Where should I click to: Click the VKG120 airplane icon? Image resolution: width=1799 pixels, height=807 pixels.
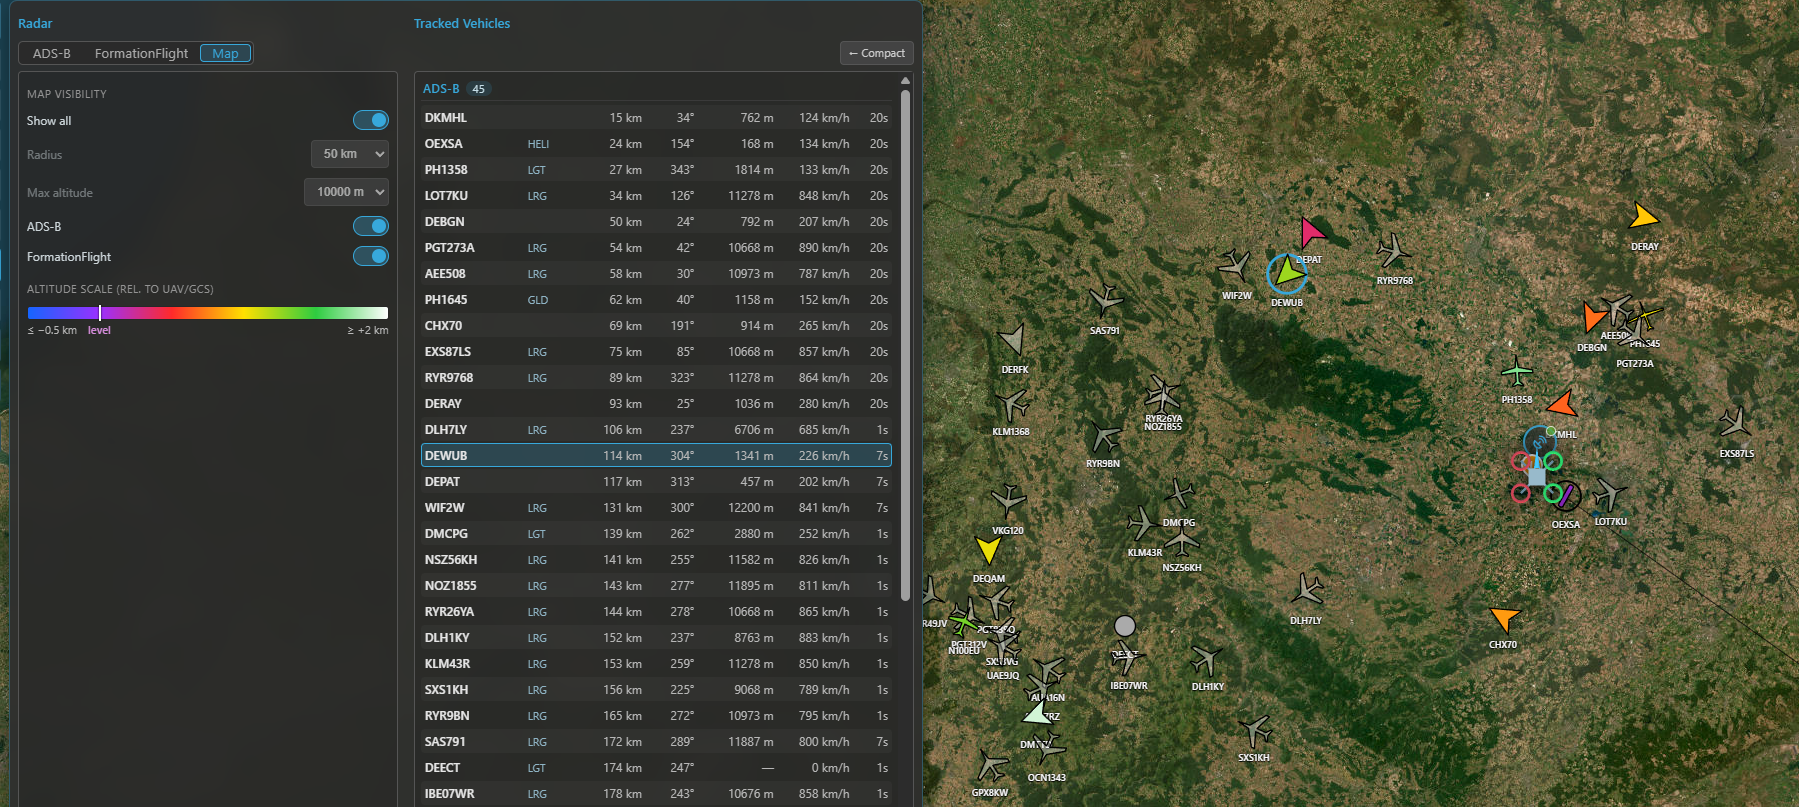pyautogui.click(x=1008, y=501)
